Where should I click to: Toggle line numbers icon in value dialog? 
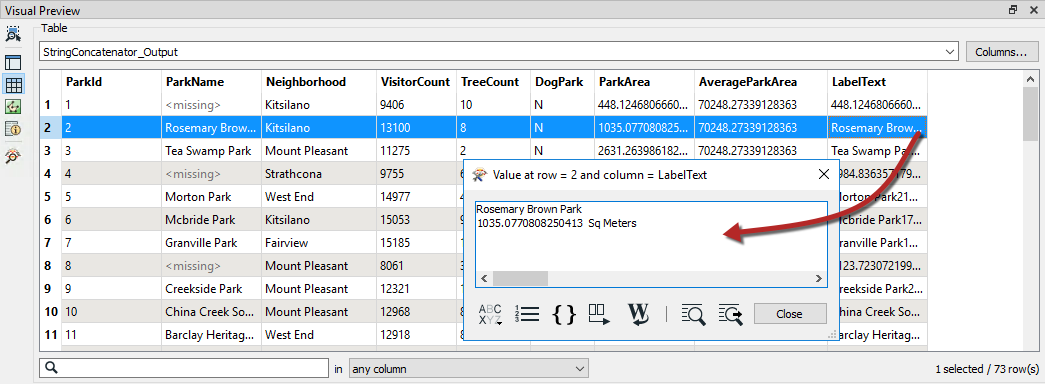(527, 314)
